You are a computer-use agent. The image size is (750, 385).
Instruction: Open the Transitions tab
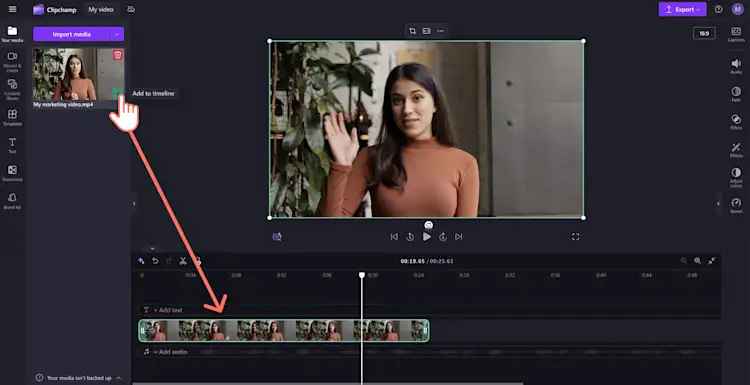(12, 173)
